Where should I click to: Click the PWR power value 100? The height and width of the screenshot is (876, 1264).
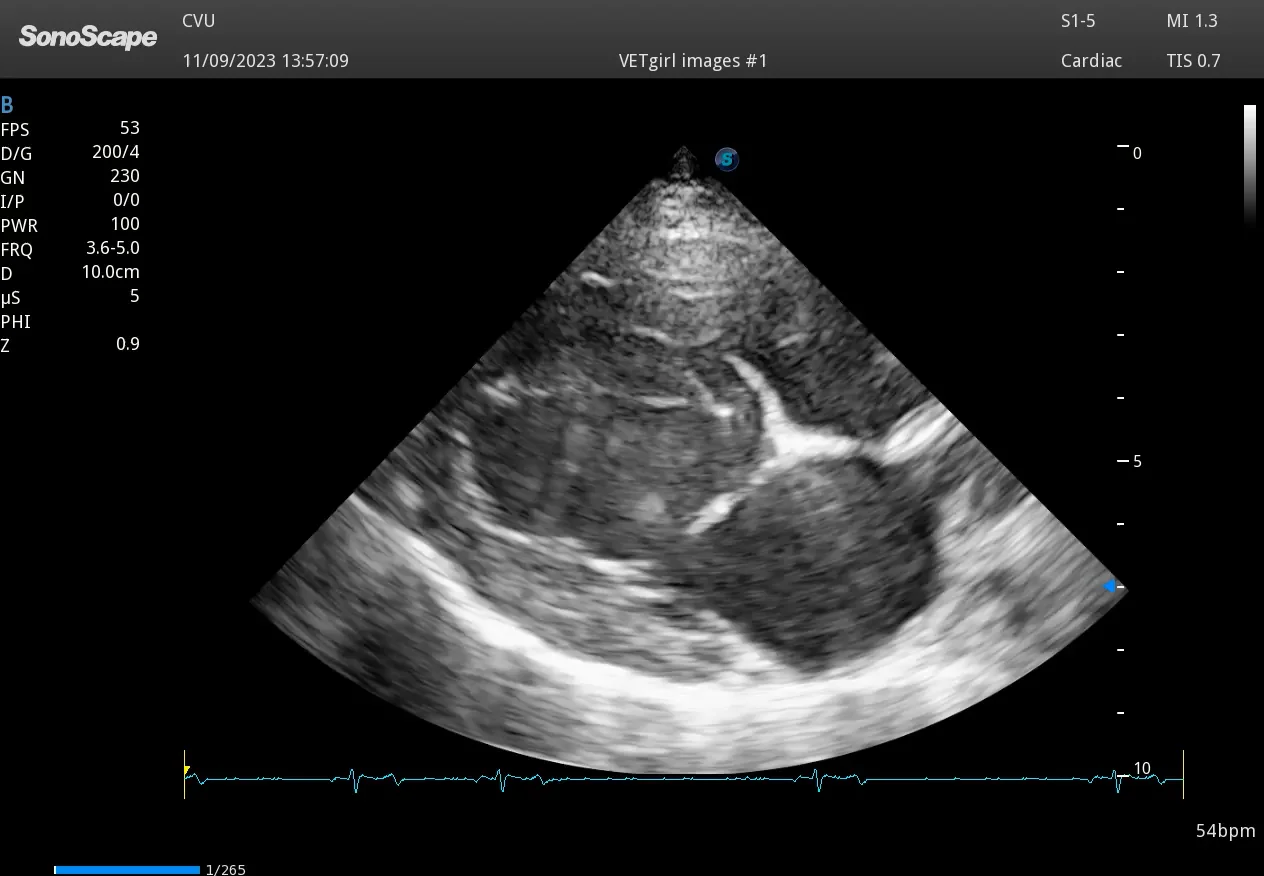coord(125,224)
